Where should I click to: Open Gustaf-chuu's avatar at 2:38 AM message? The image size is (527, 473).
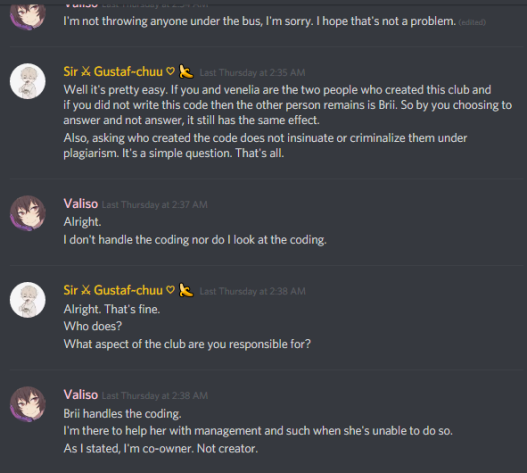pyautogui.click(x=28, y=300)
